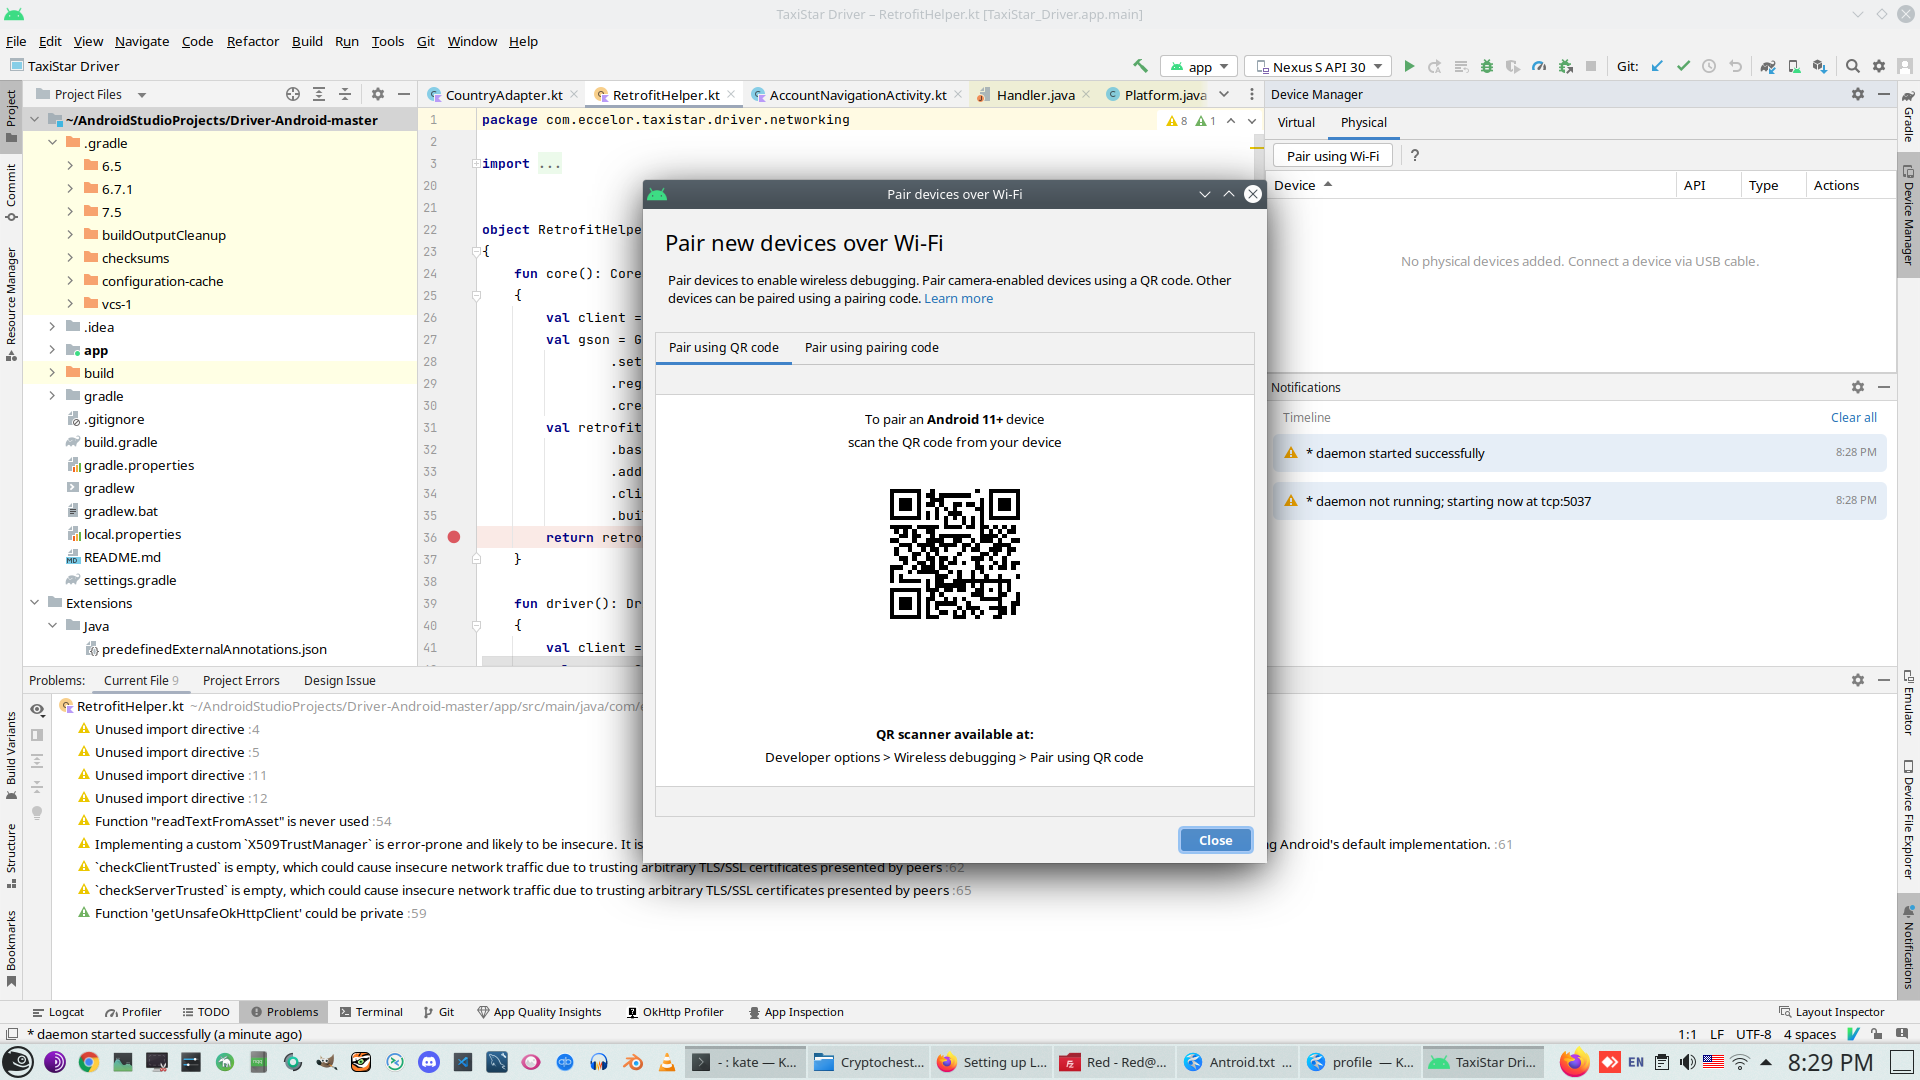This screenshot has height=1080, width=1920.
Task: Toggle the Problems tool window button
Action: 284,1012
